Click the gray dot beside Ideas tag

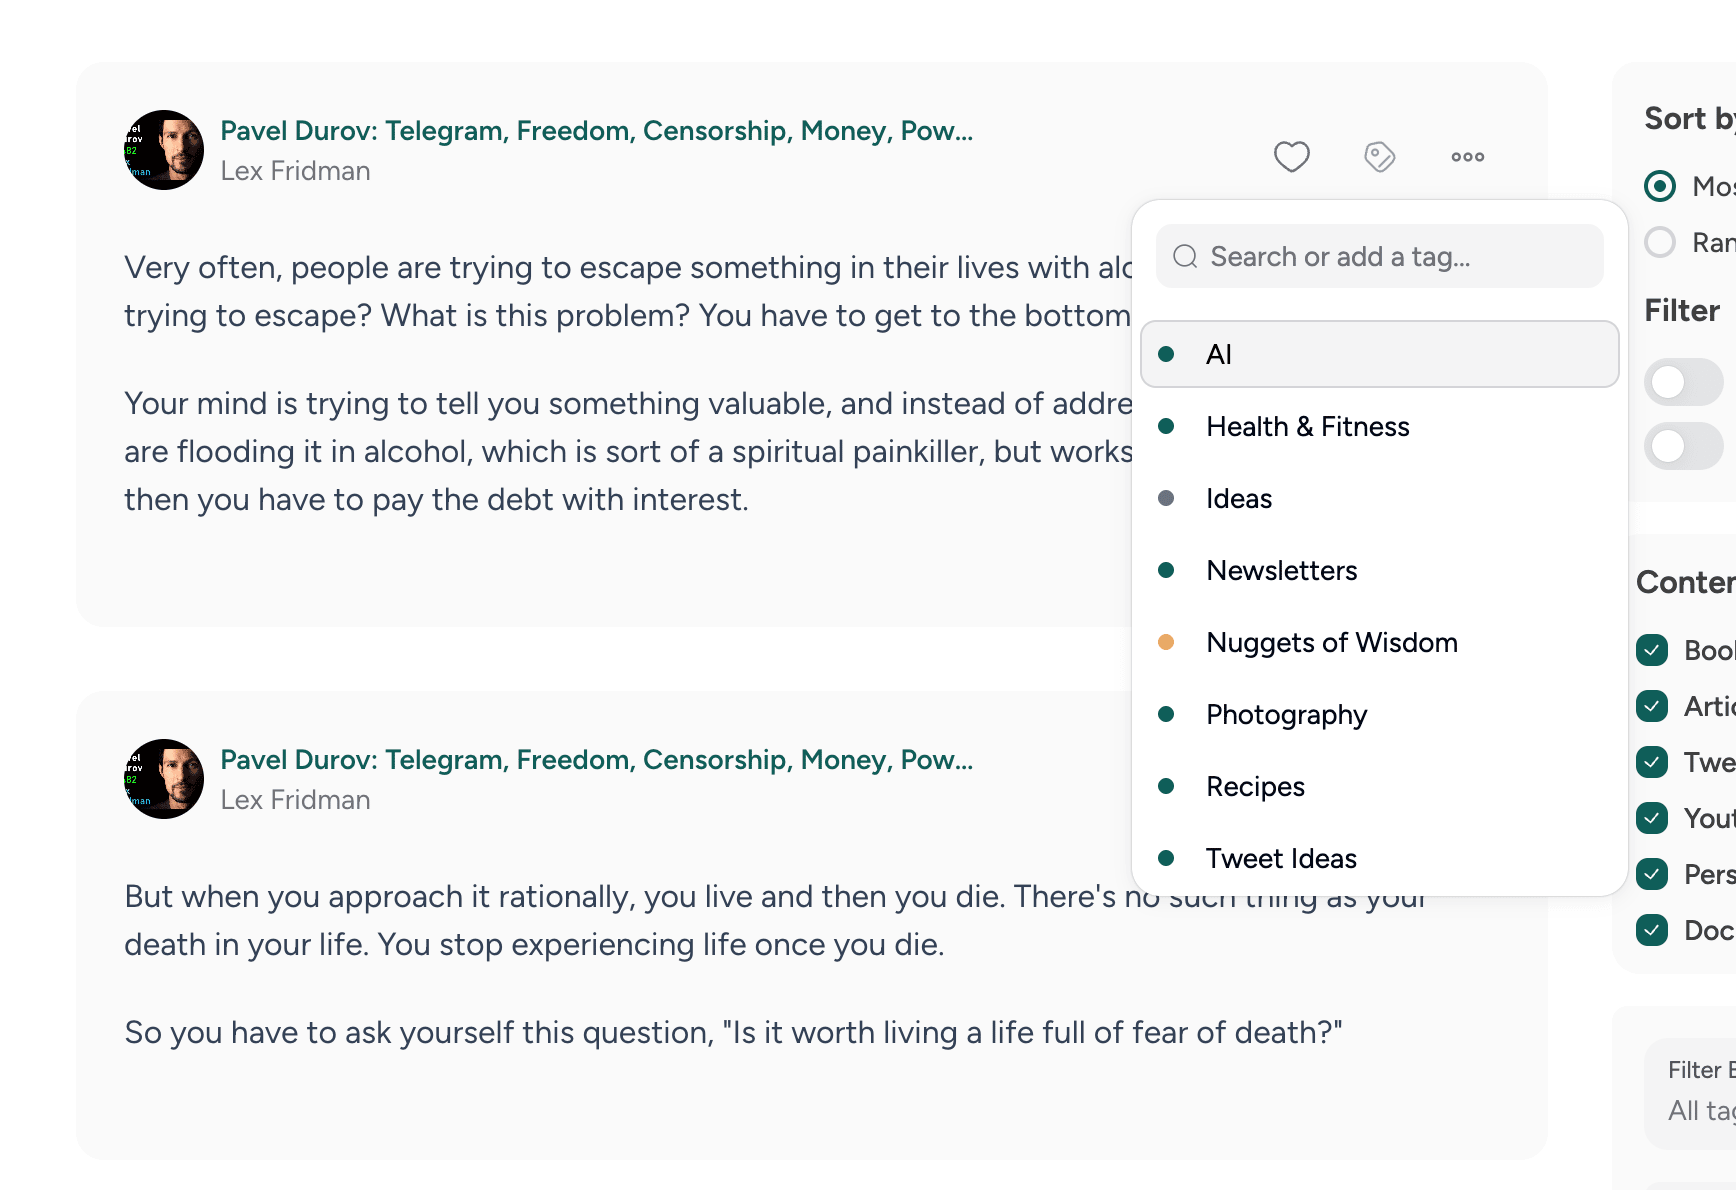[x=1166, y=498]
